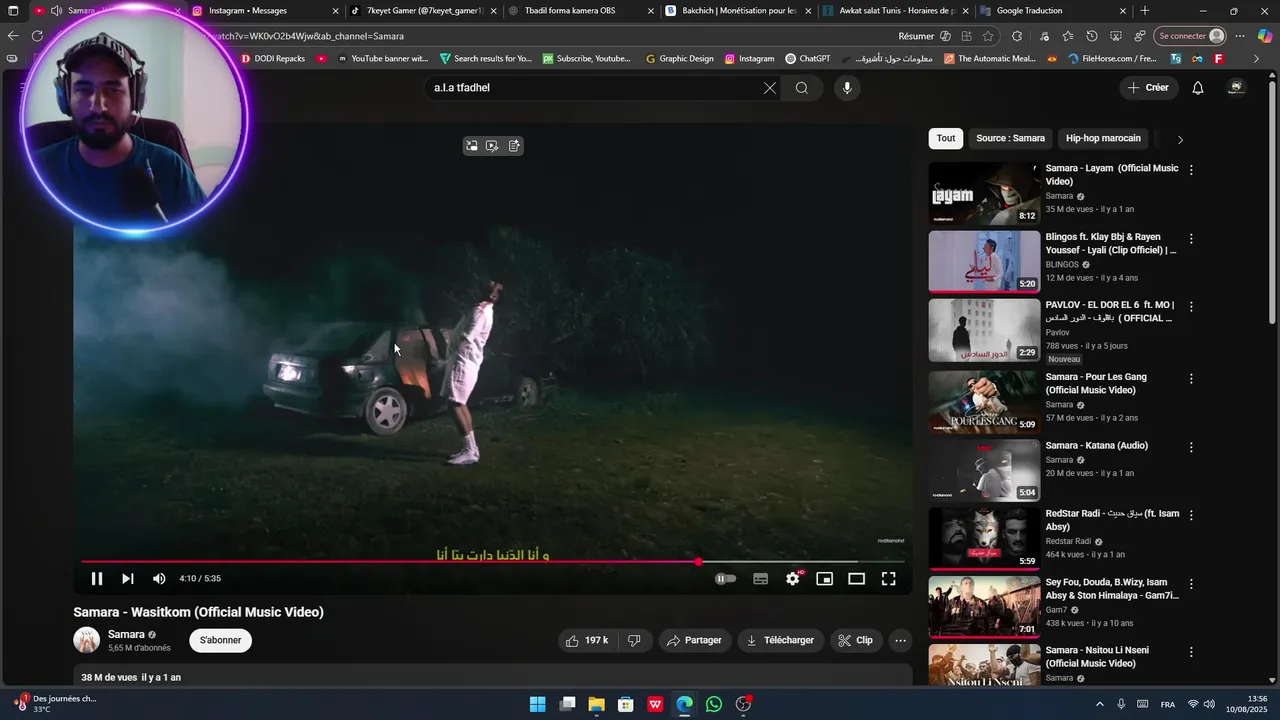This screenshot has width=1280, height=720.
Task: Open more actions ellipsis under video
Action: pos(901,641)
